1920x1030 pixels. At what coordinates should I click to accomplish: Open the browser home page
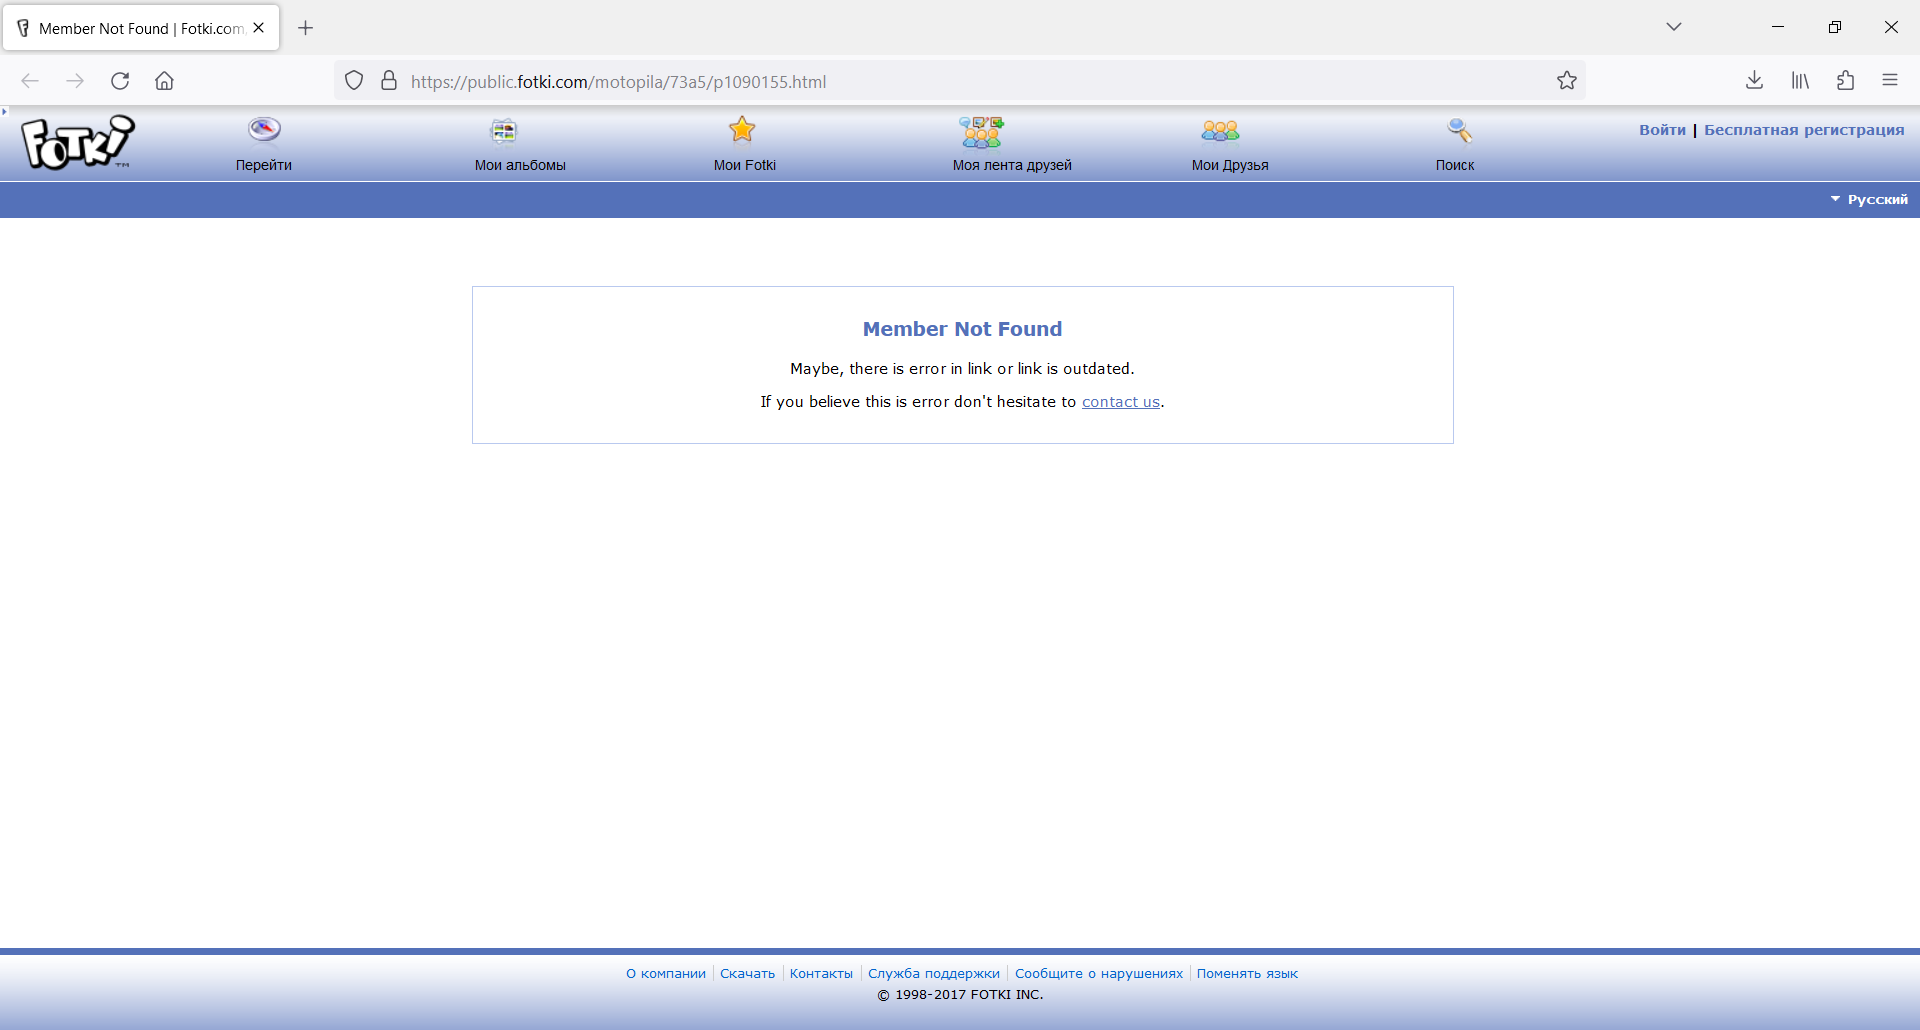pos(165,81)
